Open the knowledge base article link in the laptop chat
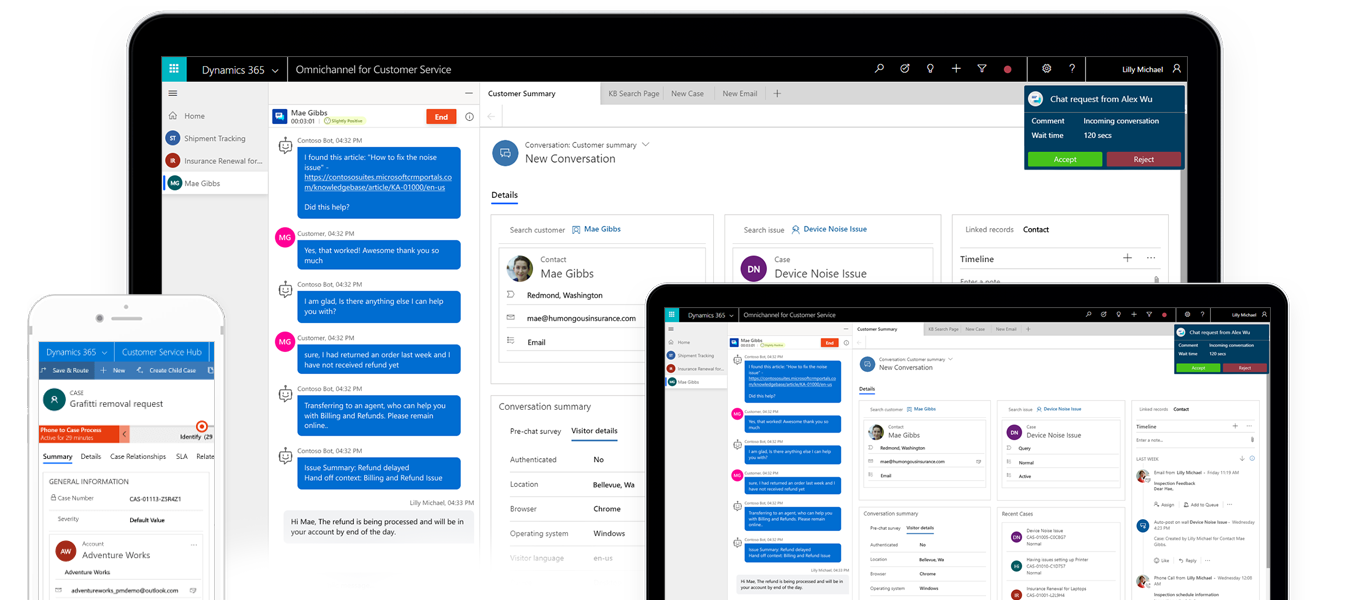 coord(378,181)
